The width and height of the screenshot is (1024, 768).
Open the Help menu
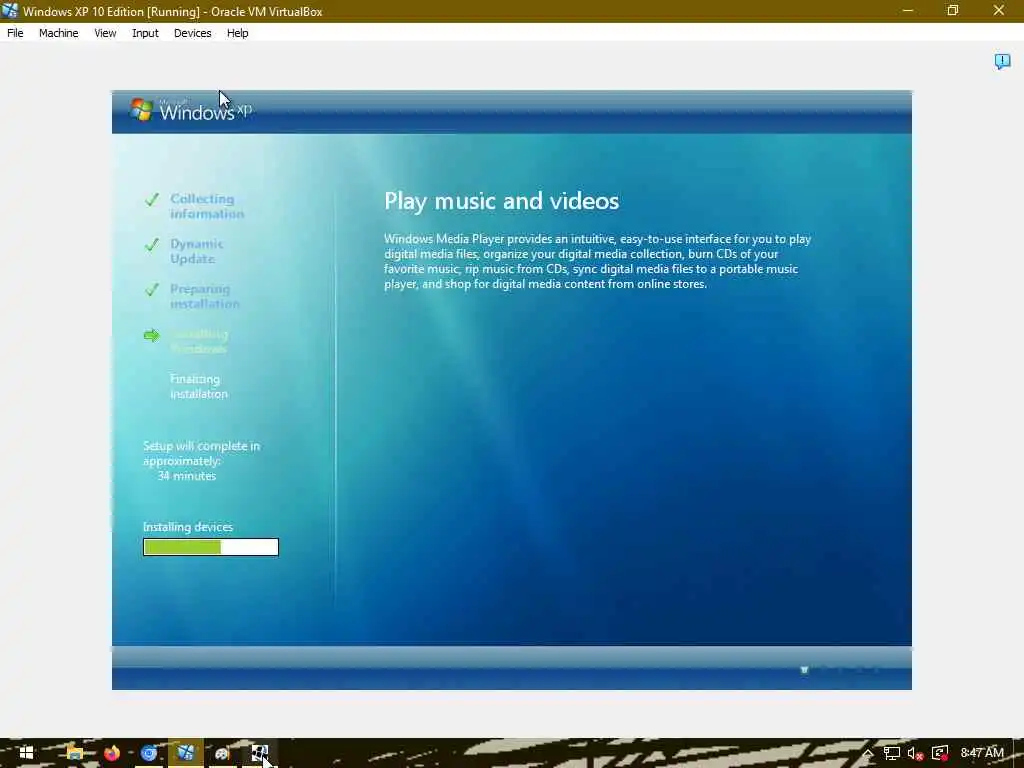(237, 33)
